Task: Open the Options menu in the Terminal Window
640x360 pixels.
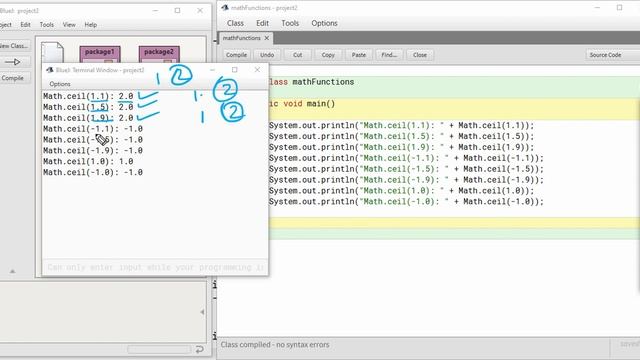Action: (60, 84)
